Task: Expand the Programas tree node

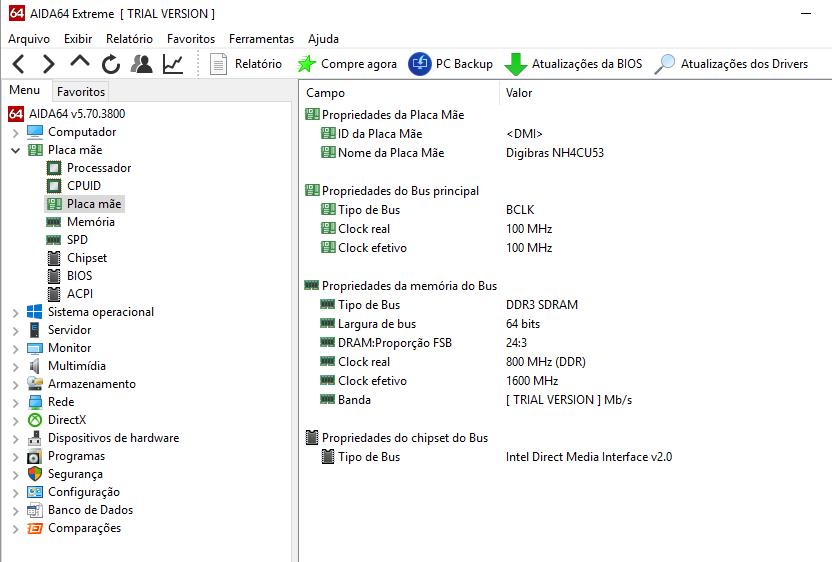Action: click(15, 456)
